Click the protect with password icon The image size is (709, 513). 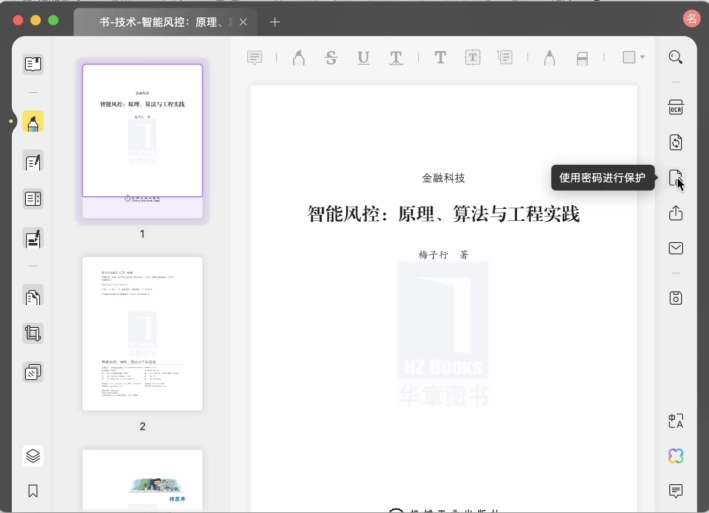[x=676, y=178]
